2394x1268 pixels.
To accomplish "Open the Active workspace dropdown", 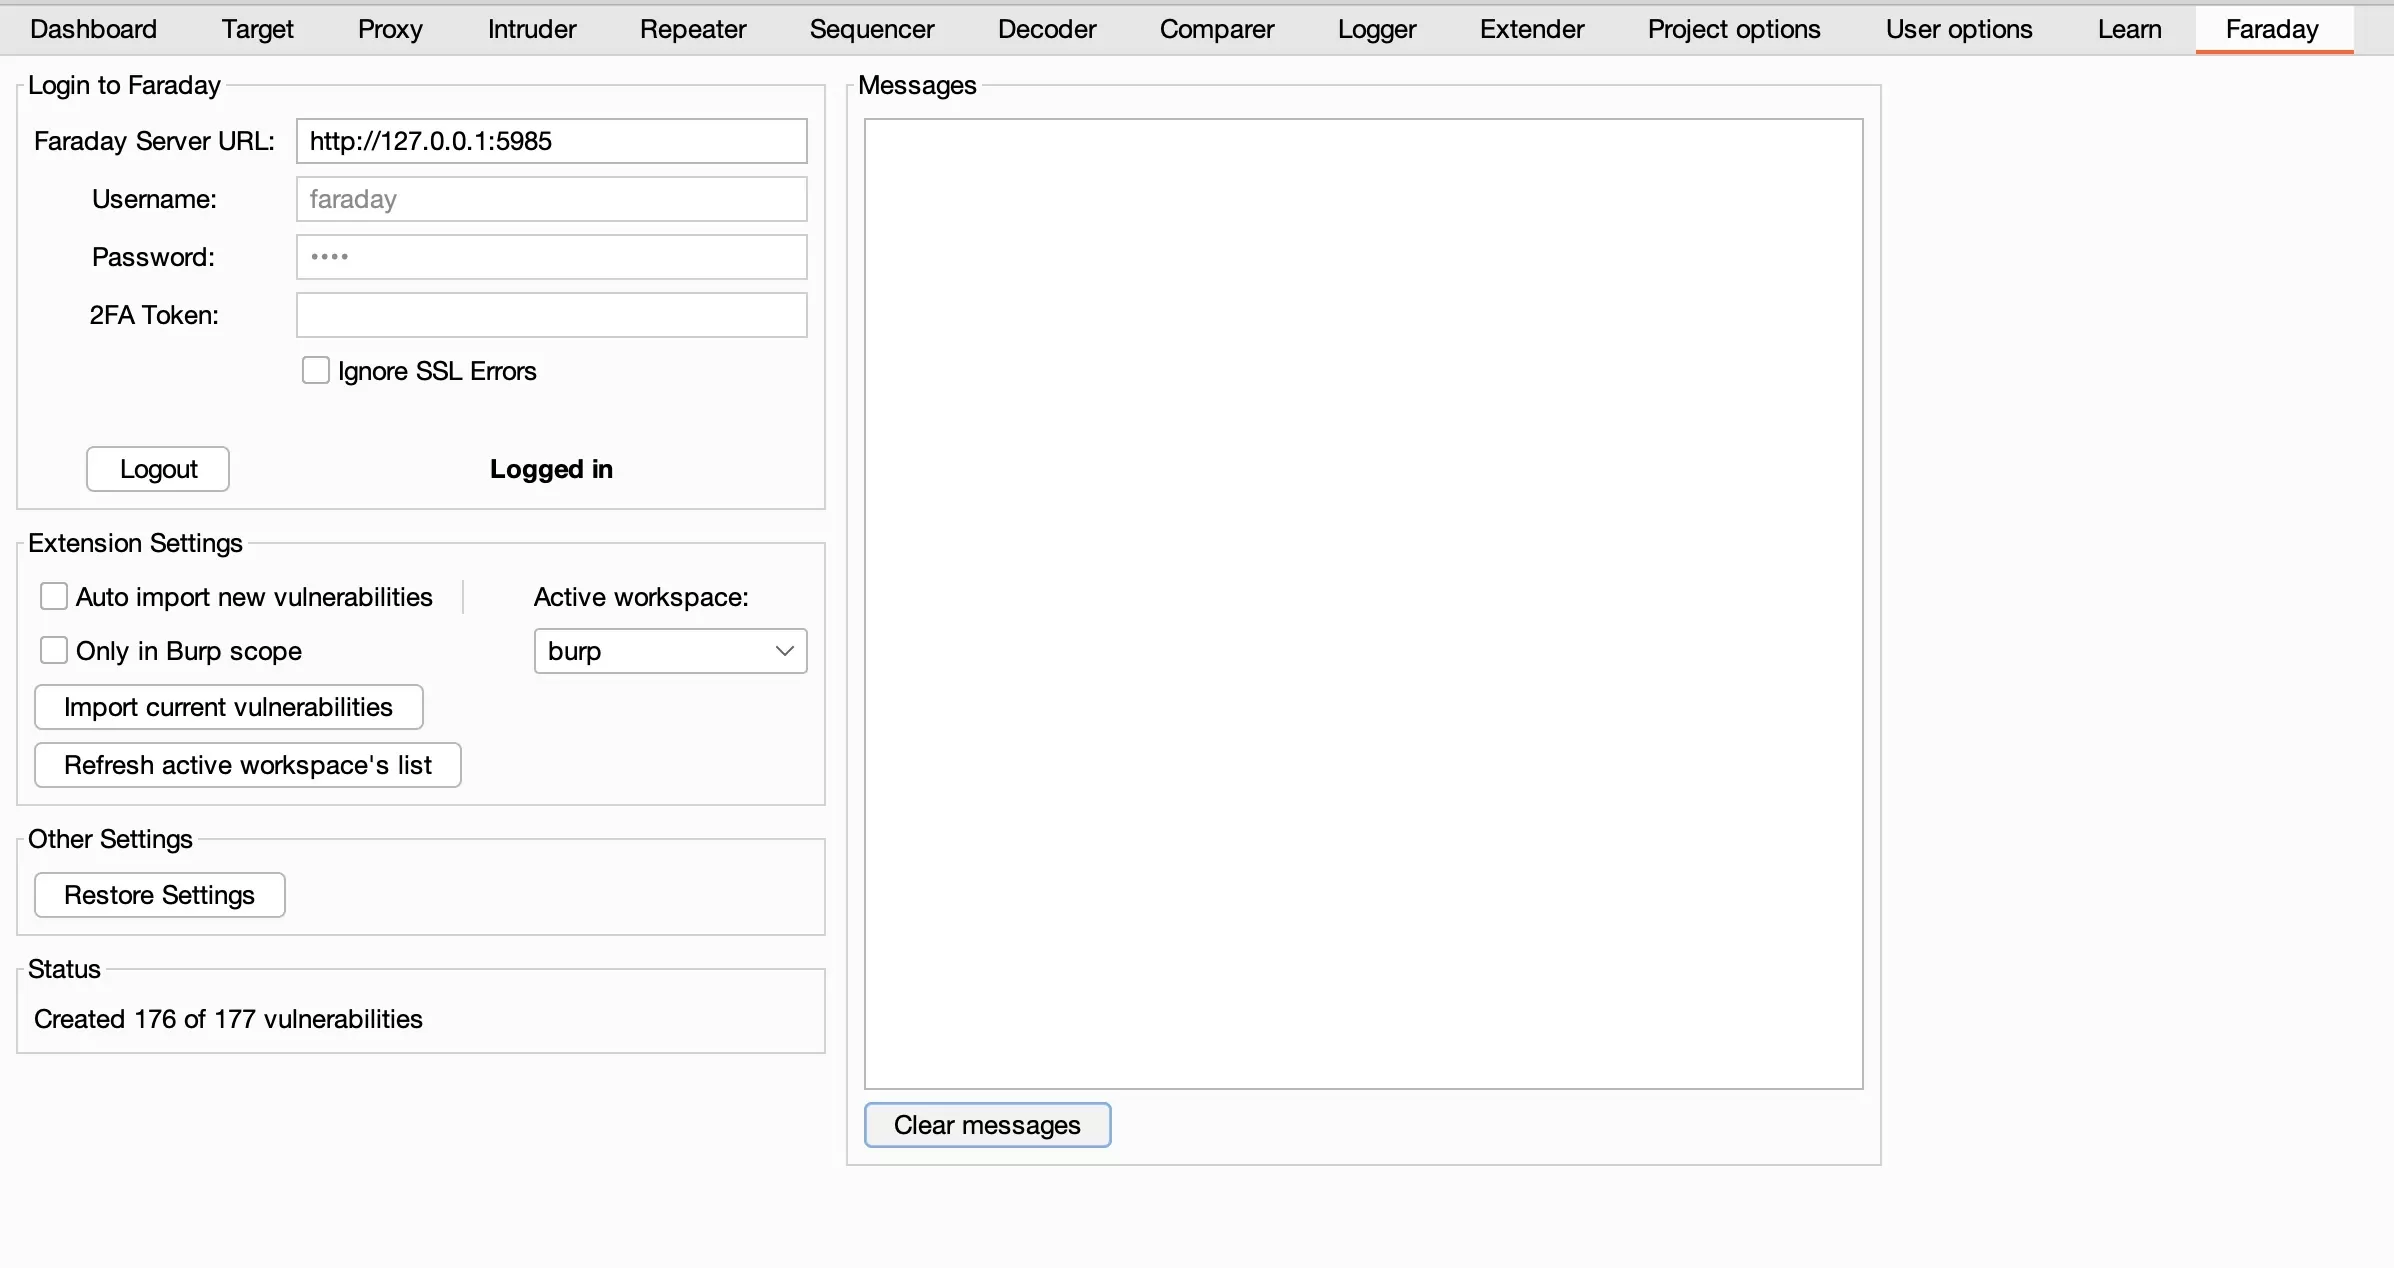I will [670, 650].
